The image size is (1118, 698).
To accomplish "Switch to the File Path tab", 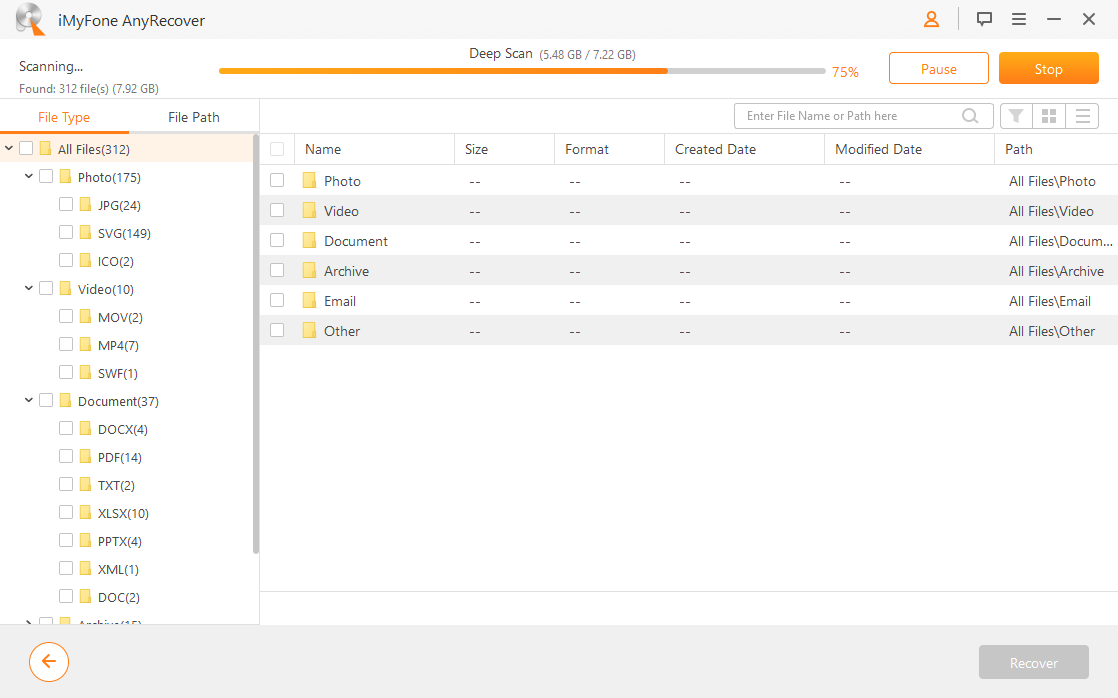I will [x=193, y=116].
